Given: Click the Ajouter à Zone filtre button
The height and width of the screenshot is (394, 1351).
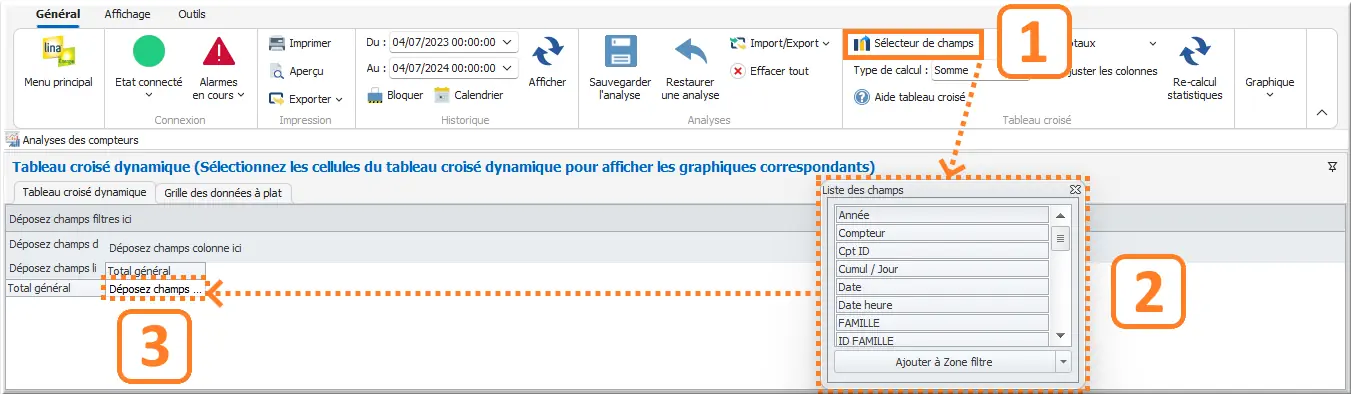Looking at the screenshot, I should point(944,362).
